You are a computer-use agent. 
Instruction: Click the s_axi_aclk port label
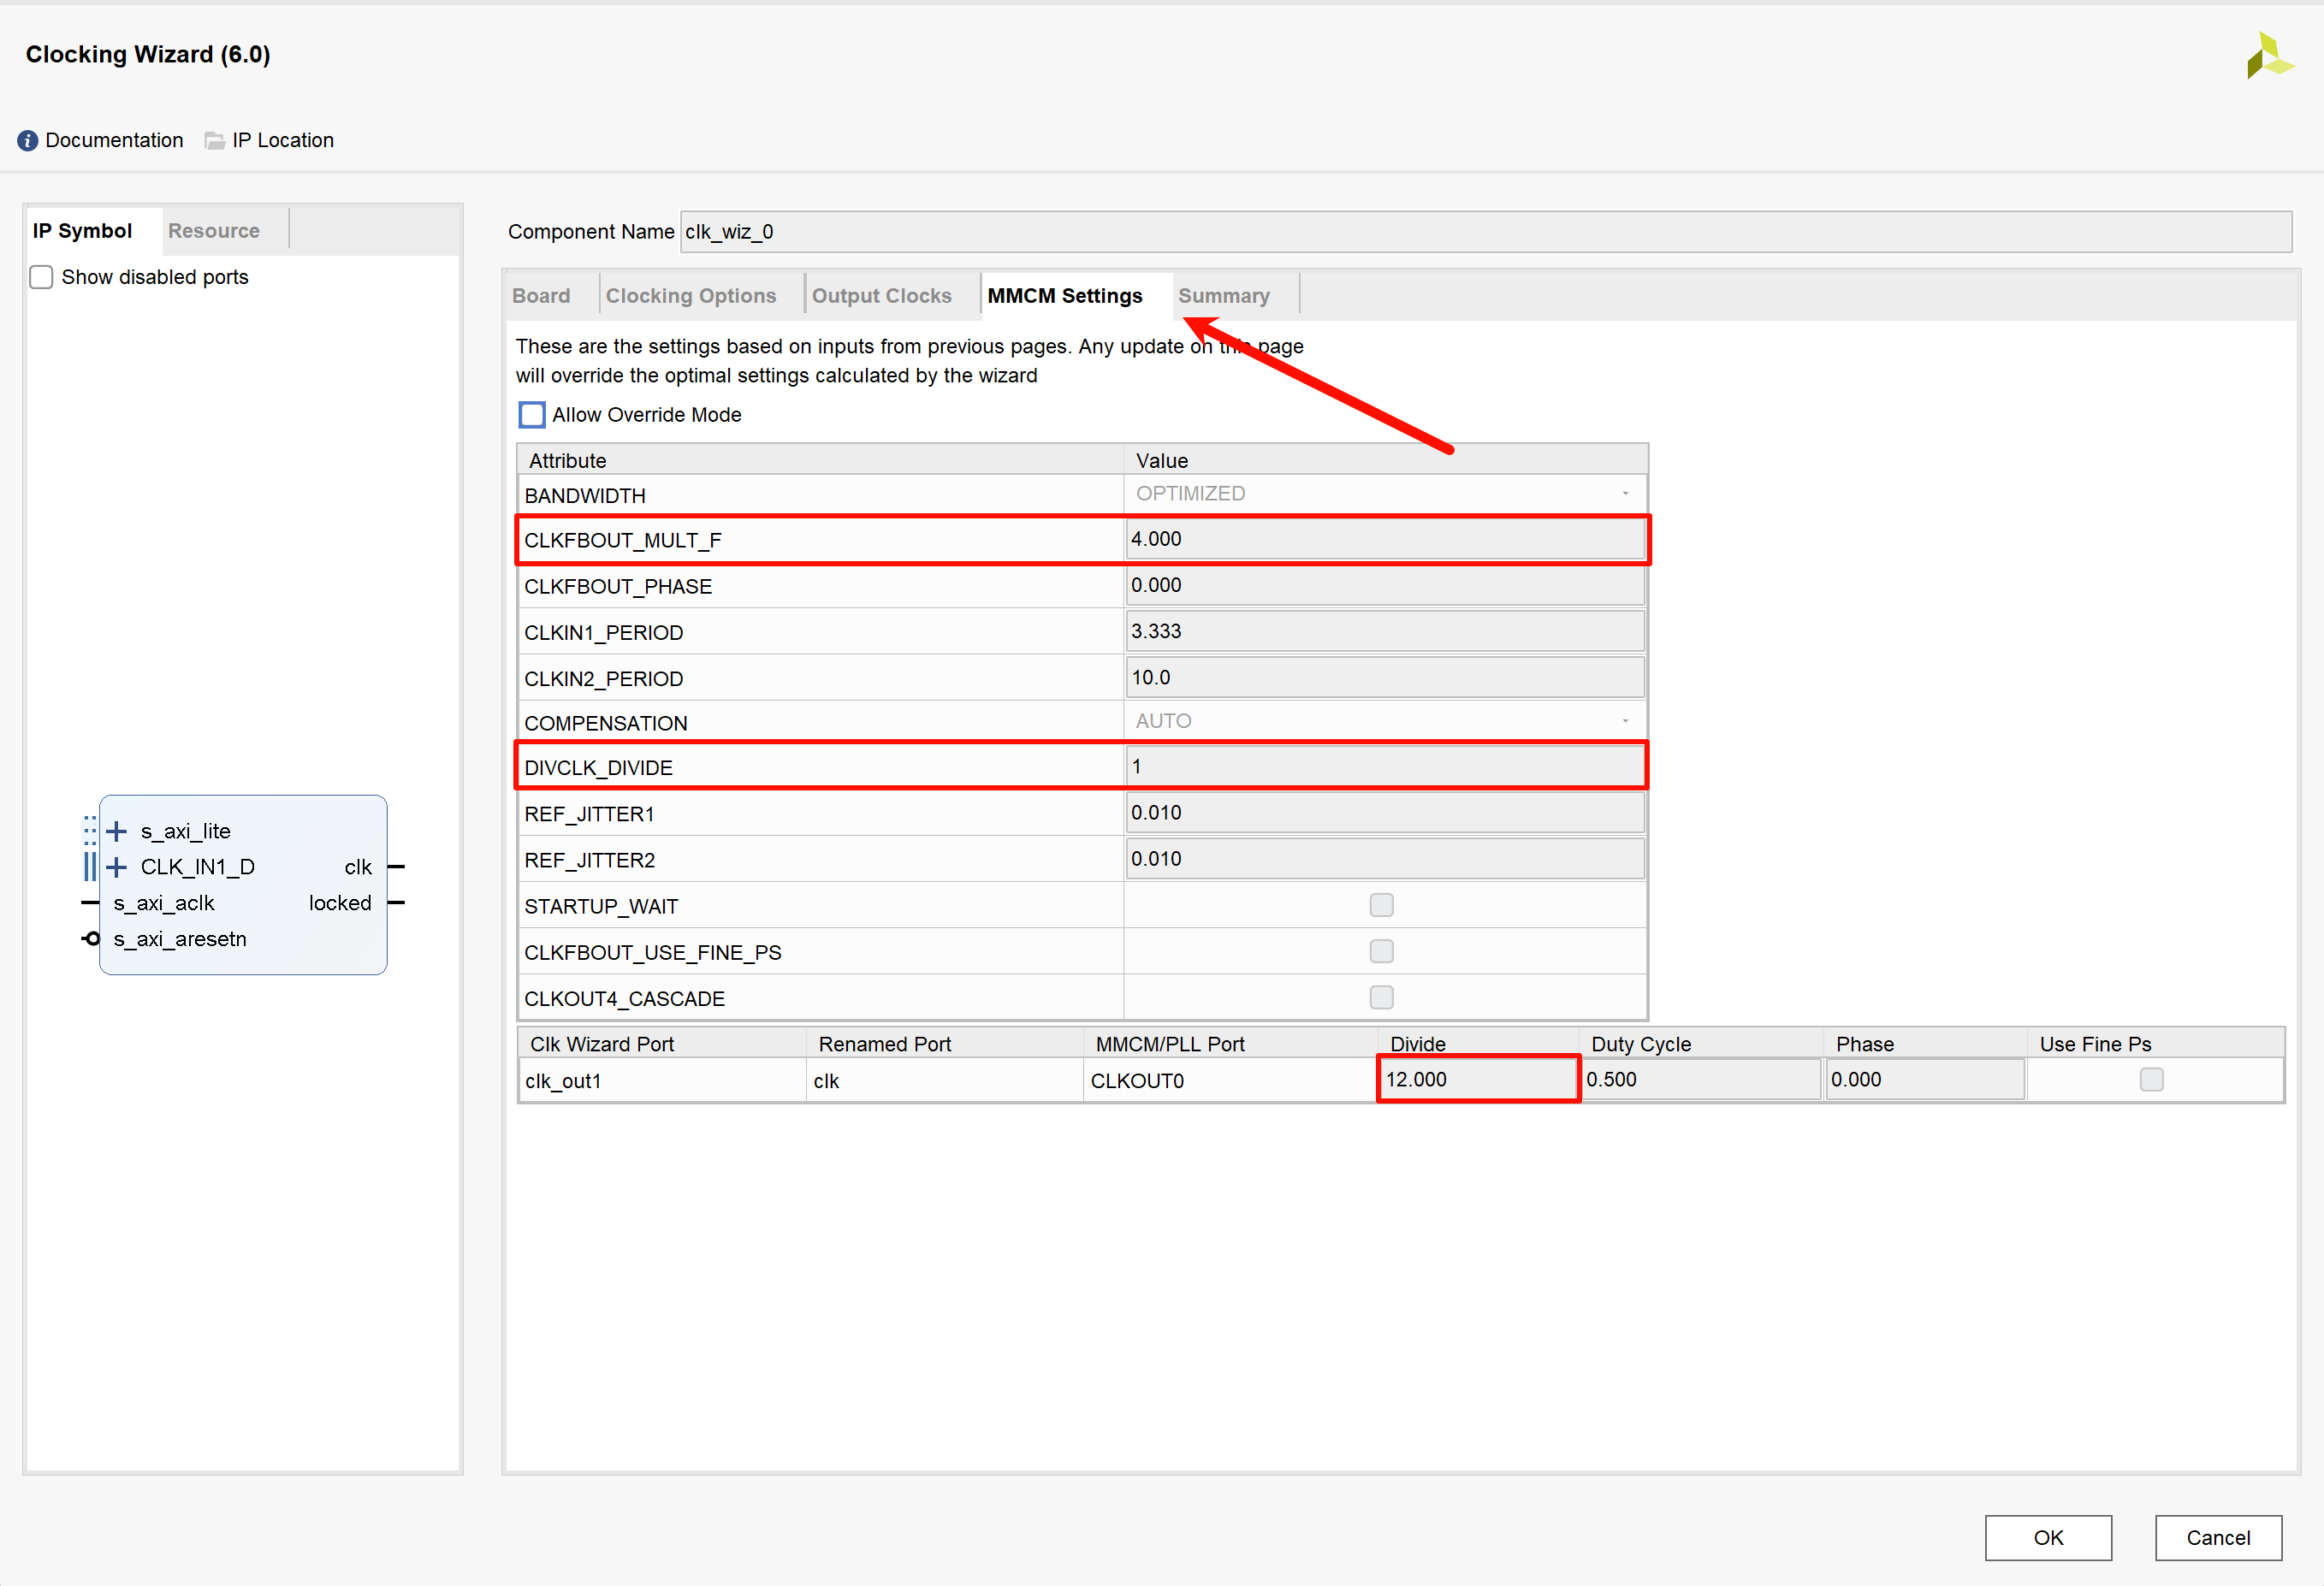[x=164, y=903]
